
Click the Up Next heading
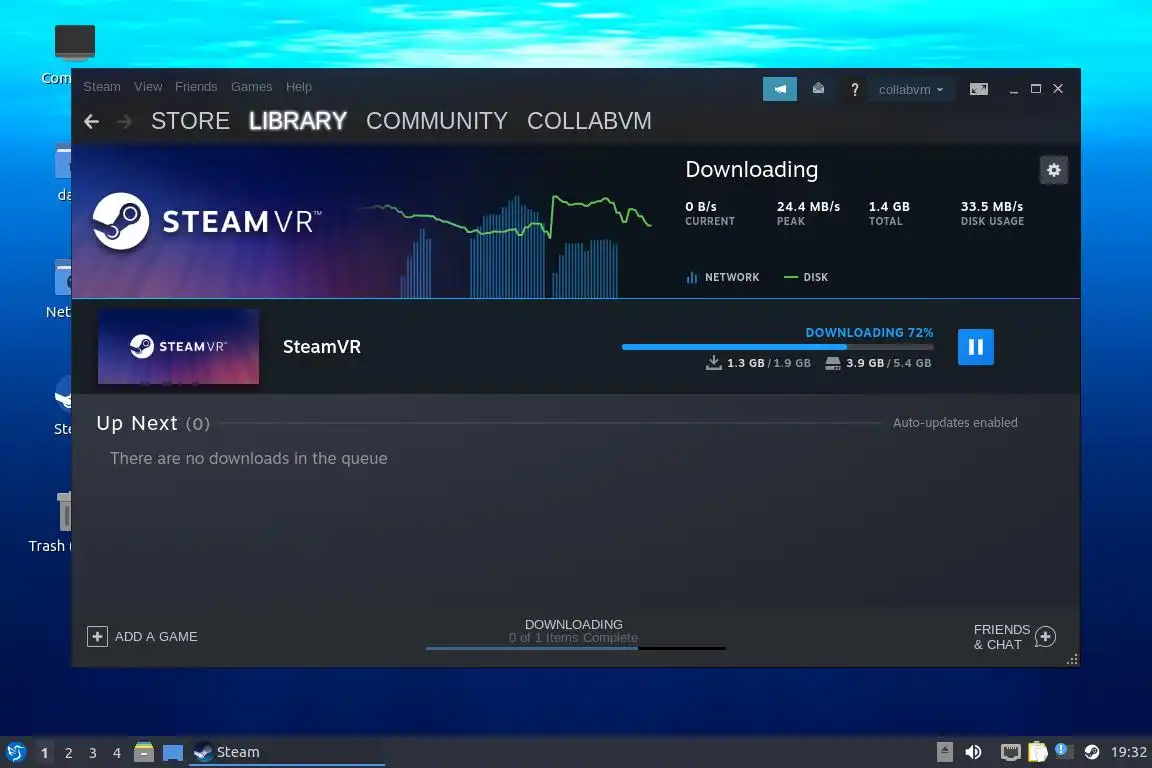click(137, 423)
